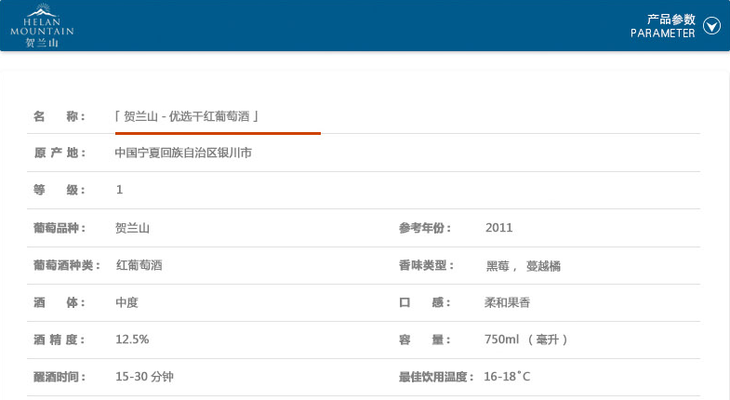Click aroma type value 黑莓, 蔓越橘
This screenshot has width=730, height=400.
[x=523, y=265]
